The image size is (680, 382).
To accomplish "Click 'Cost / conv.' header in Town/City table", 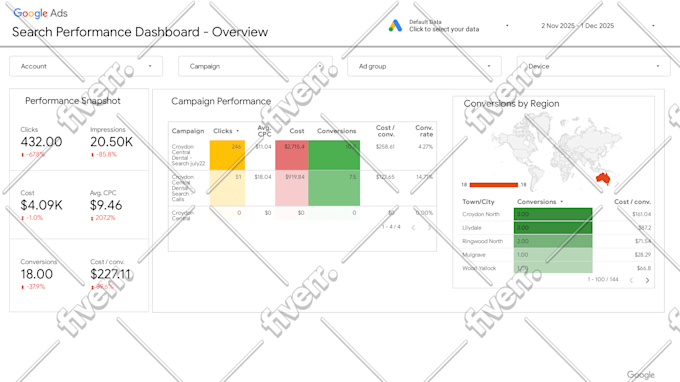I will point(632,202).
